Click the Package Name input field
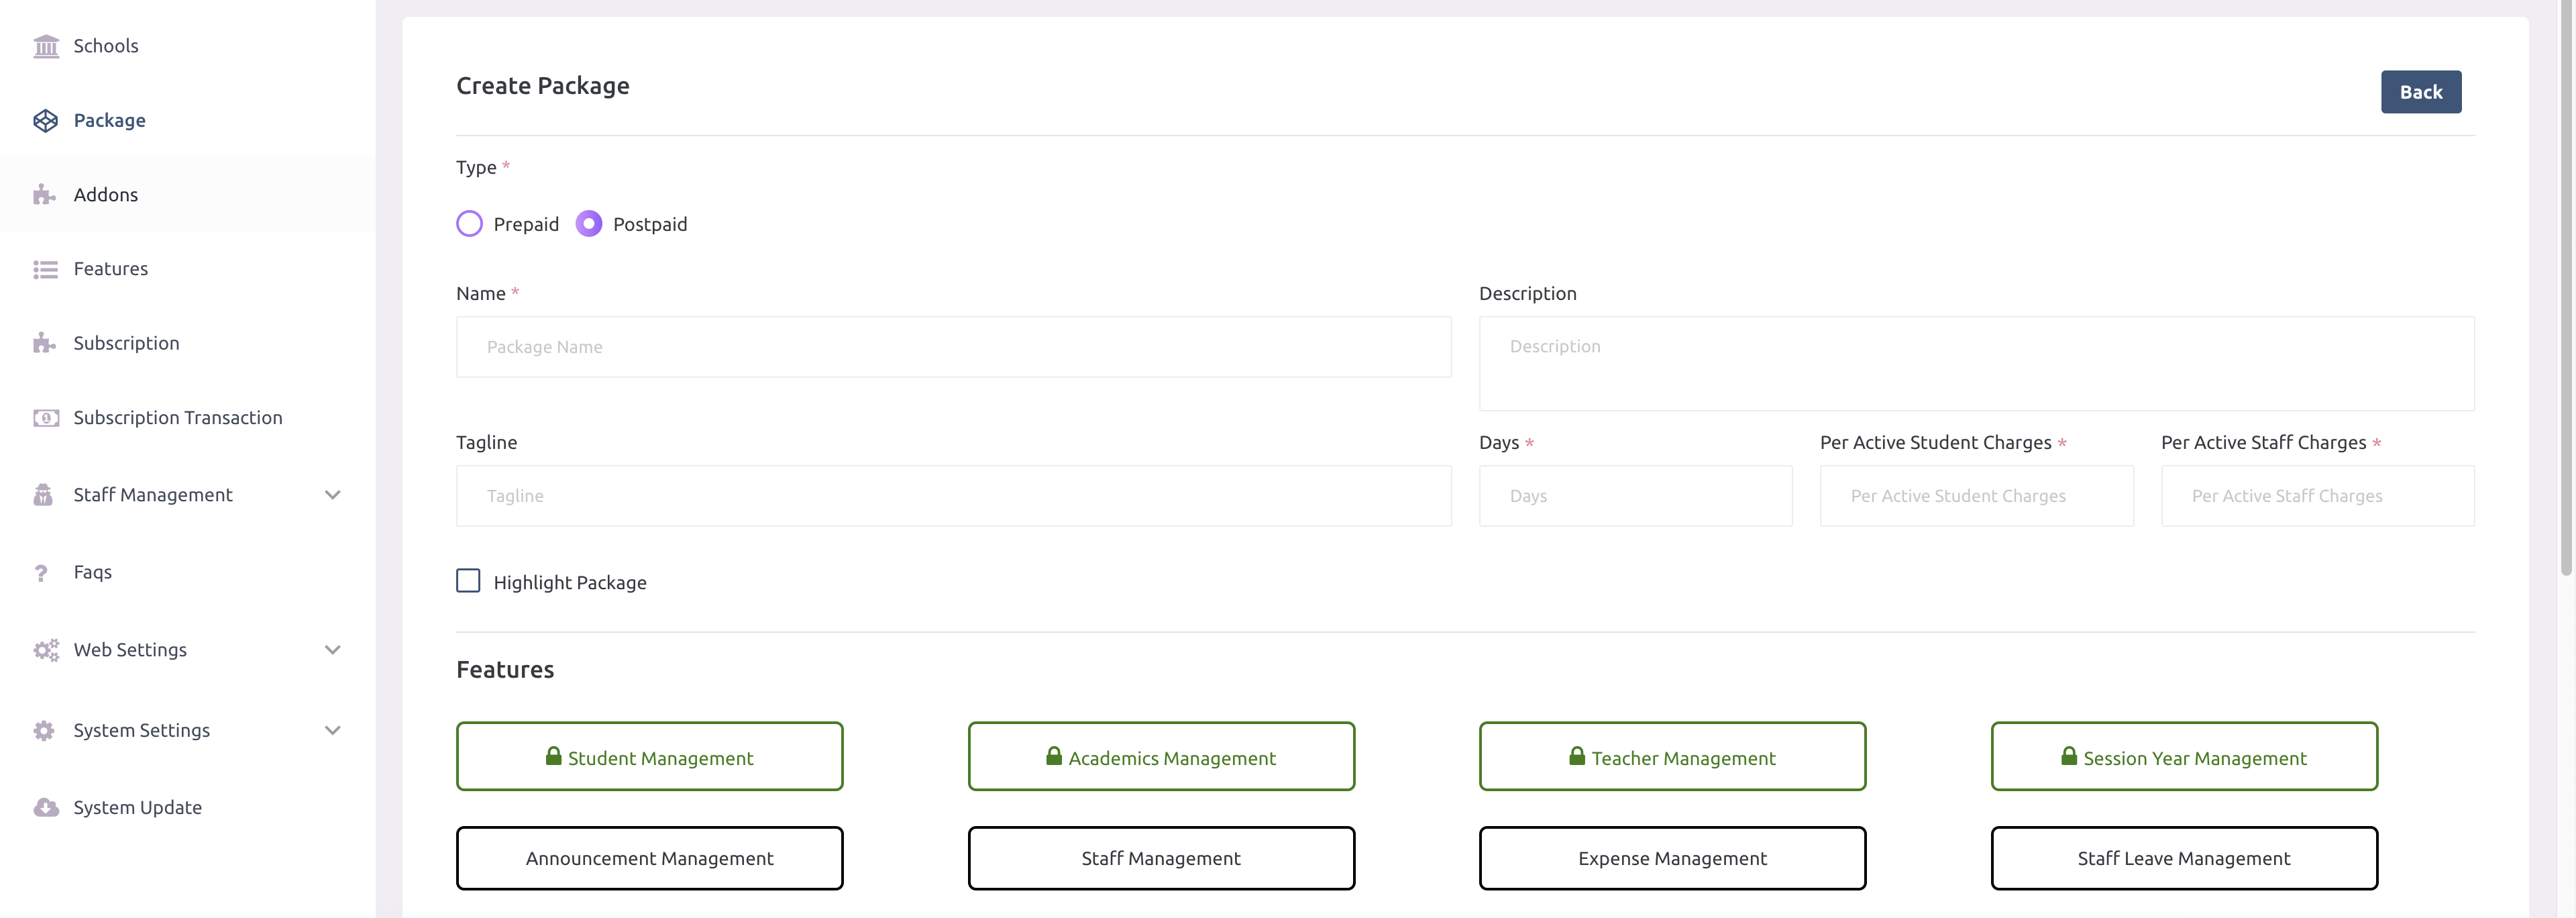The image size is (2576, 918). pos(953,347)
